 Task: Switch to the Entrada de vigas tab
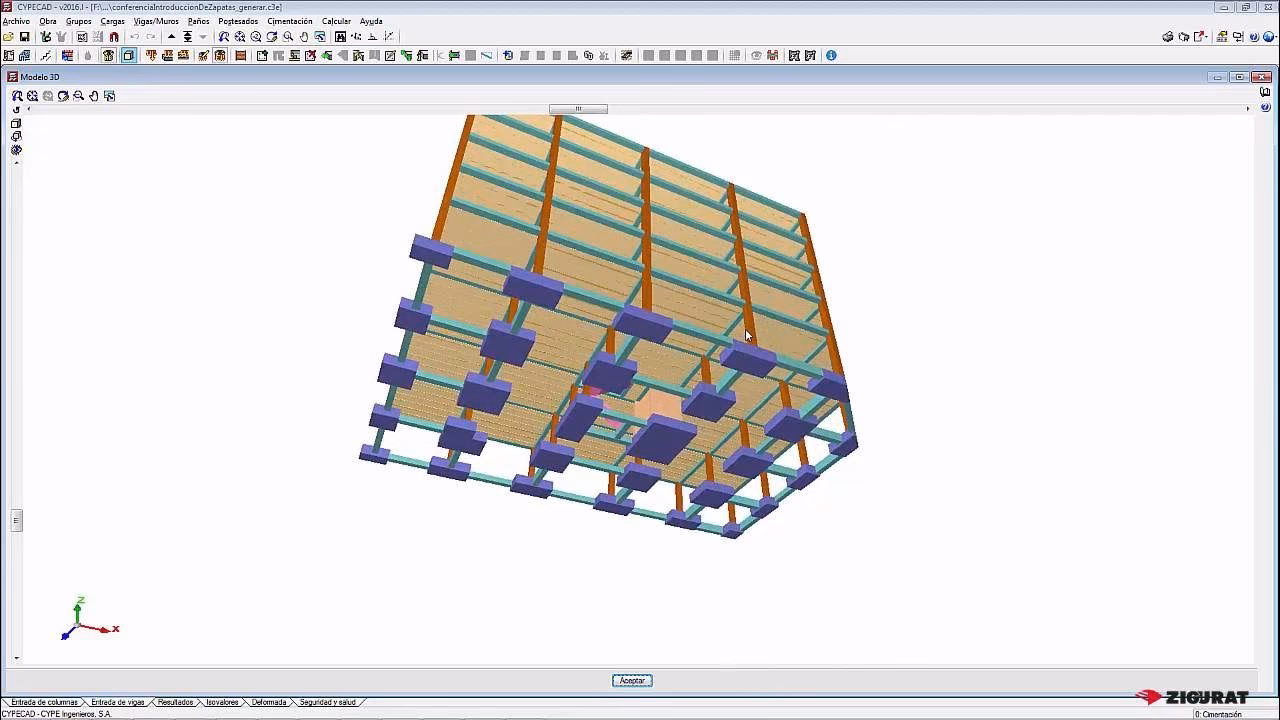click(x=117, y=702)
